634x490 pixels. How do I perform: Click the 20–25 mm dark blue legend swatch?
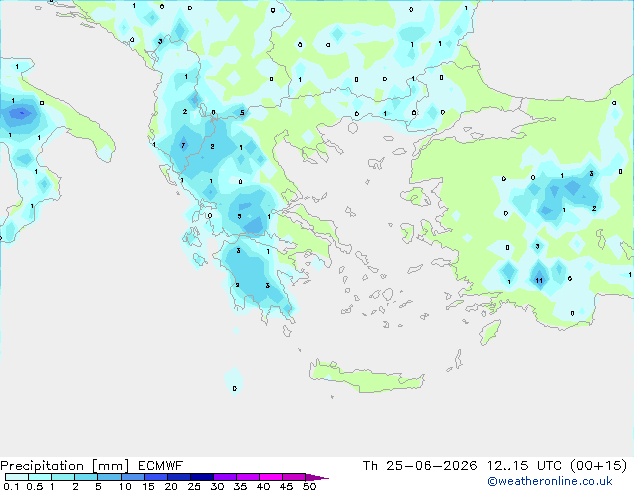(x=179, y=477)
